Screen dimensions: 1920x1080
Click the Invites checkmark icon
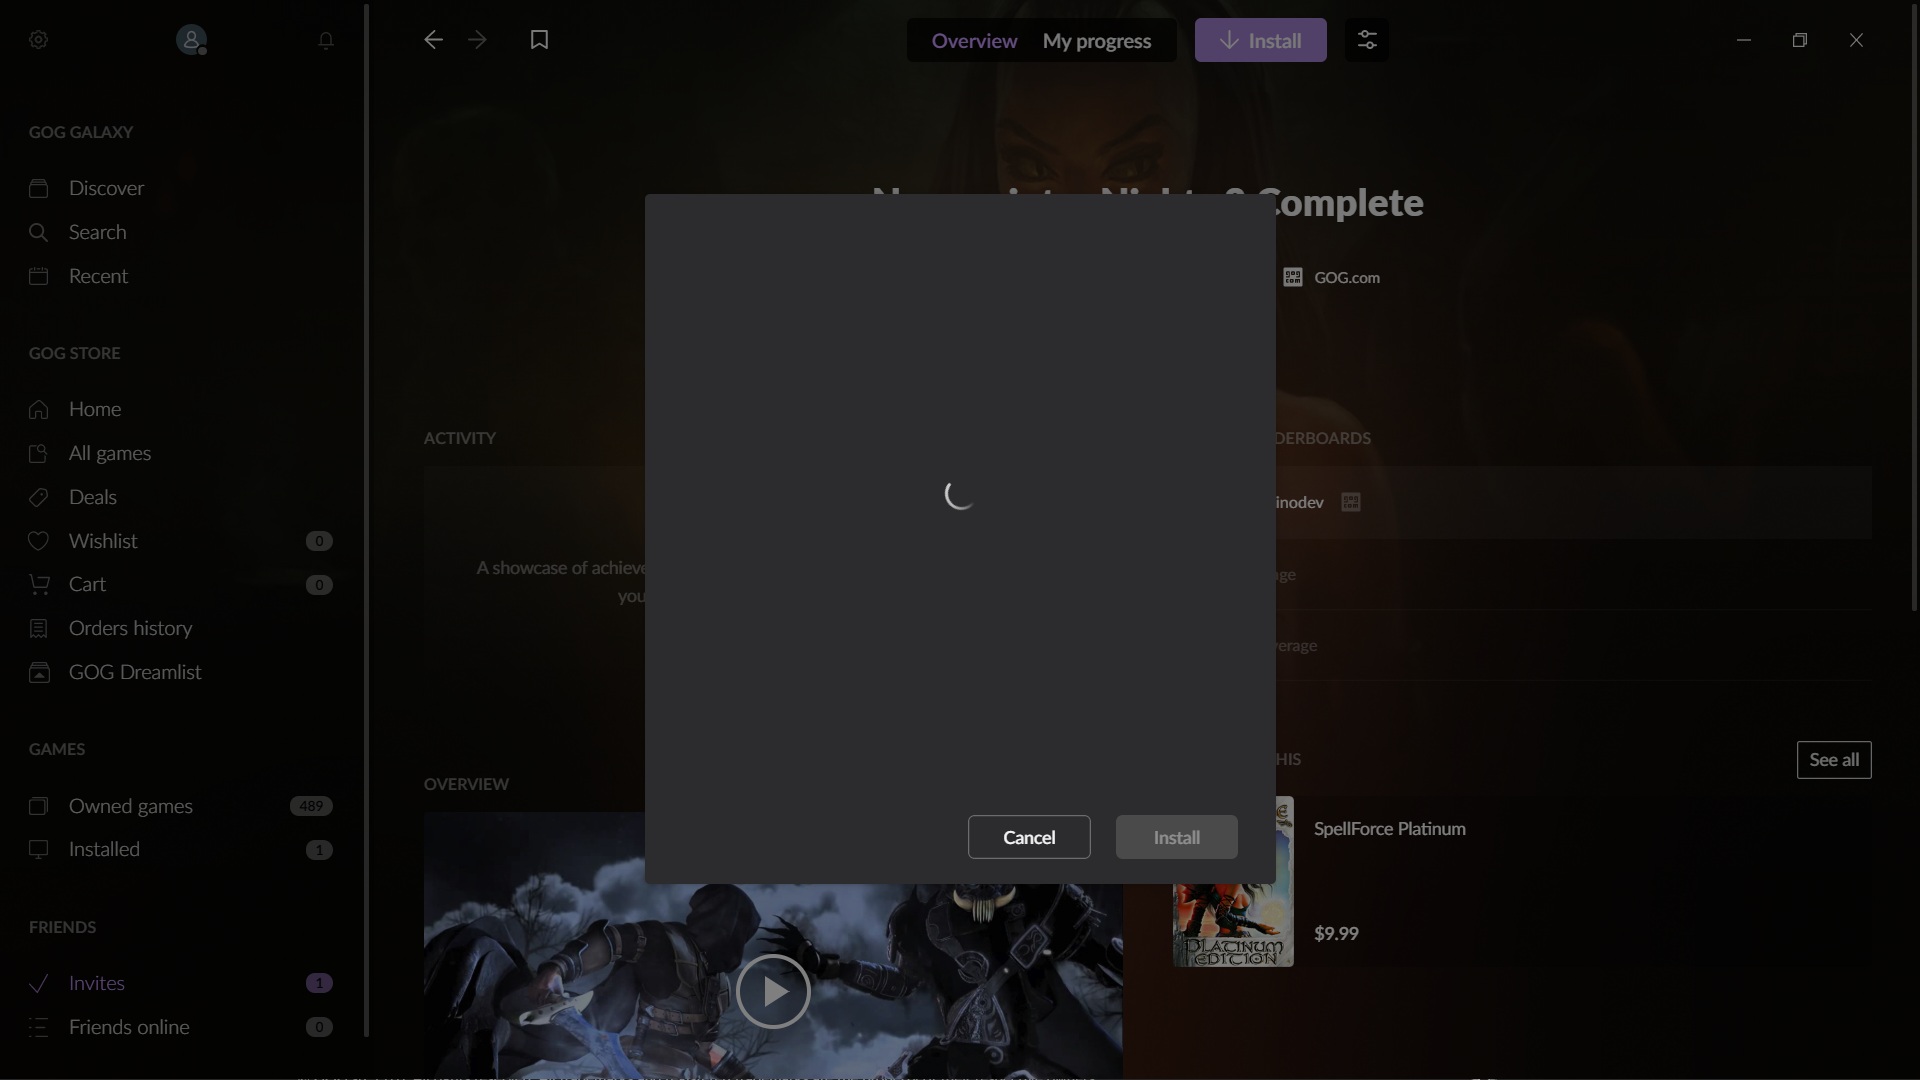point(38,983)
